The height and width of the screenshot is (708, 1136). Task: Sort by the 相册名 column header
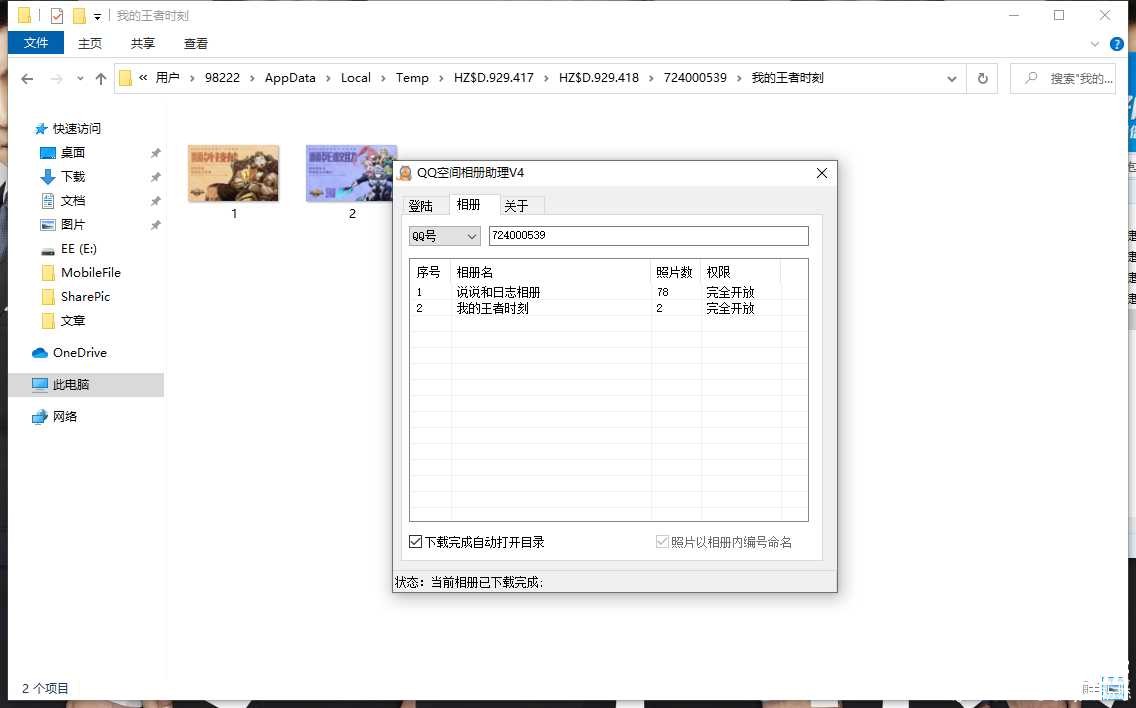551,272
